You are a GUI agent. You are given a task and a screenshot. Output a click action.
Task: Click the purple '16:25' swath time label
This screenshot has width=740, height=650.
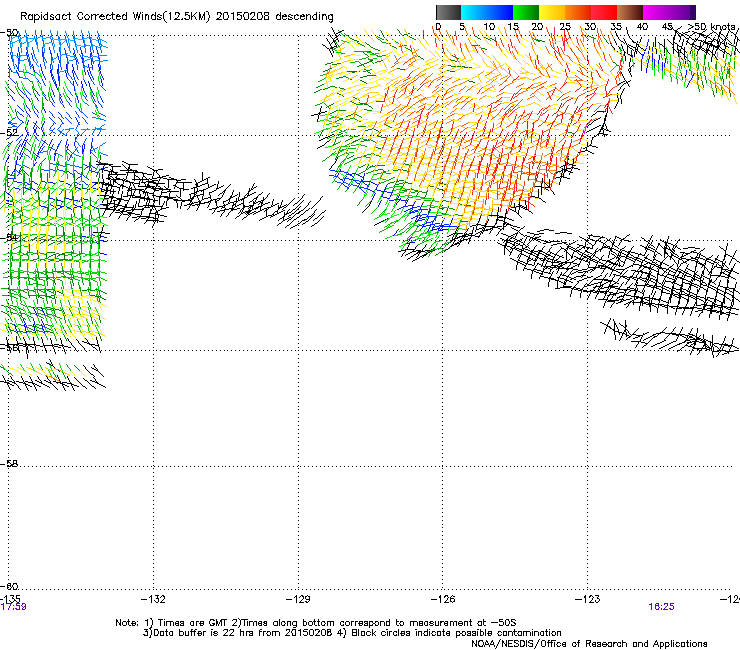point(661,607)
